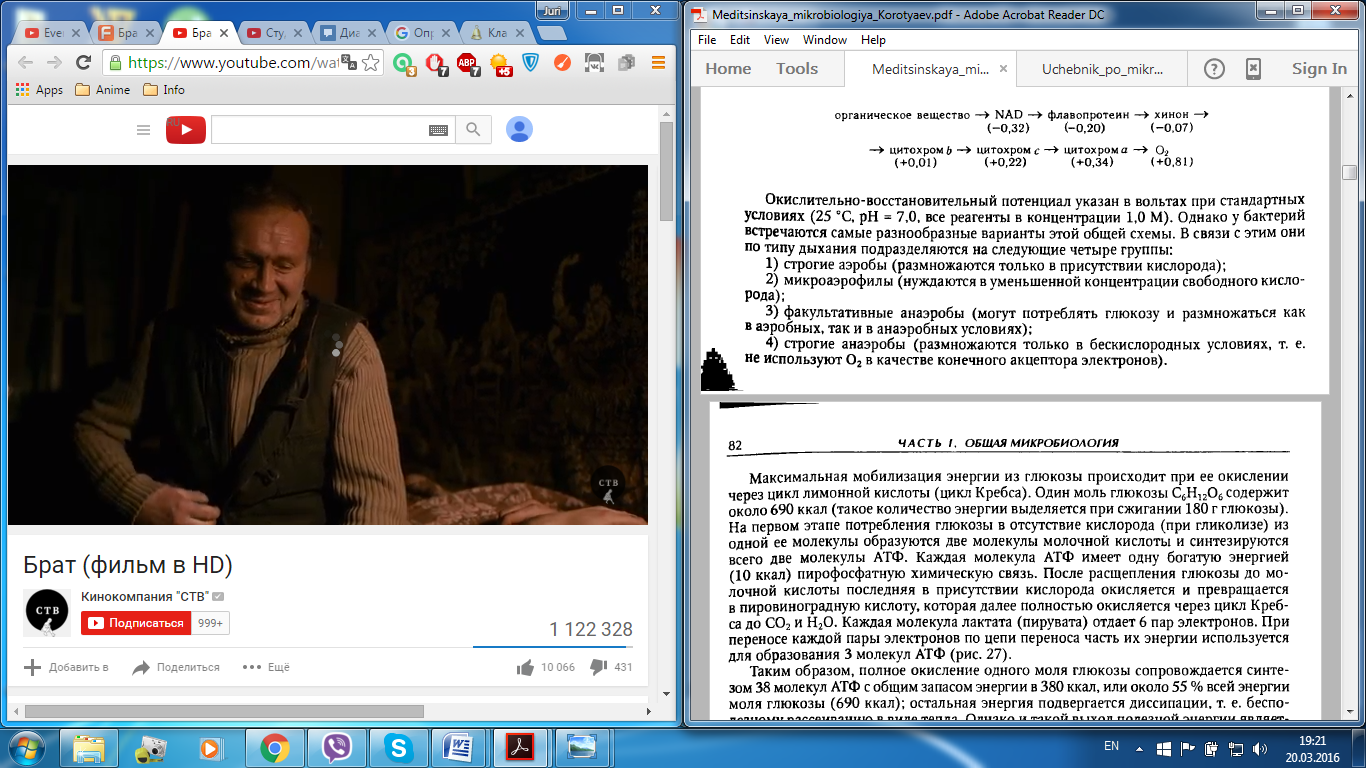The width and height of the screenshot is (1366, 768).
Task: Close the active 'Бра' YouTube tab
Action: [223, 32]
